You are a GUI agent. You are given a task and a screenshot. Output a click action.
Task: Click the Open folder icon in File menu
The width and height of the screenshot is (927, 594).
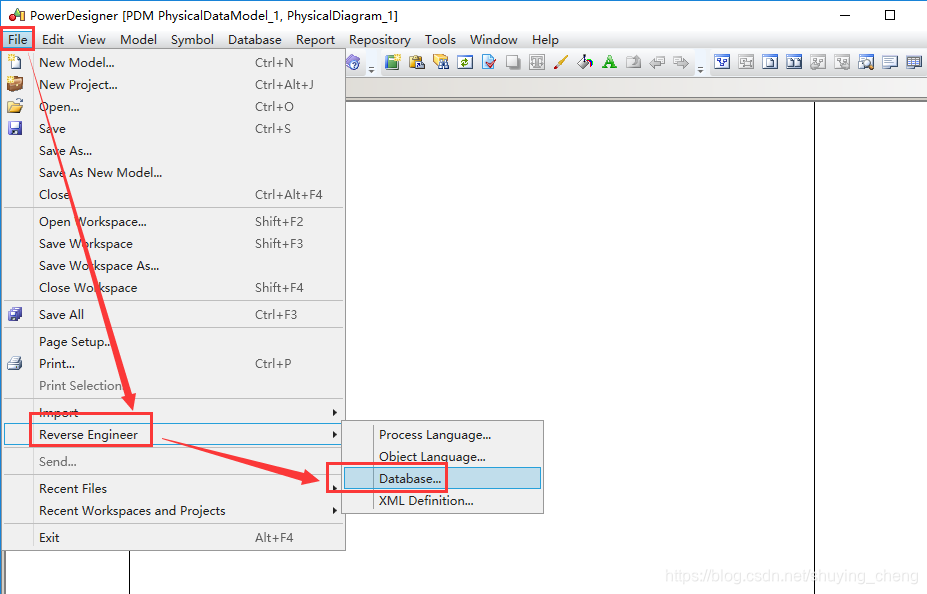15,106
